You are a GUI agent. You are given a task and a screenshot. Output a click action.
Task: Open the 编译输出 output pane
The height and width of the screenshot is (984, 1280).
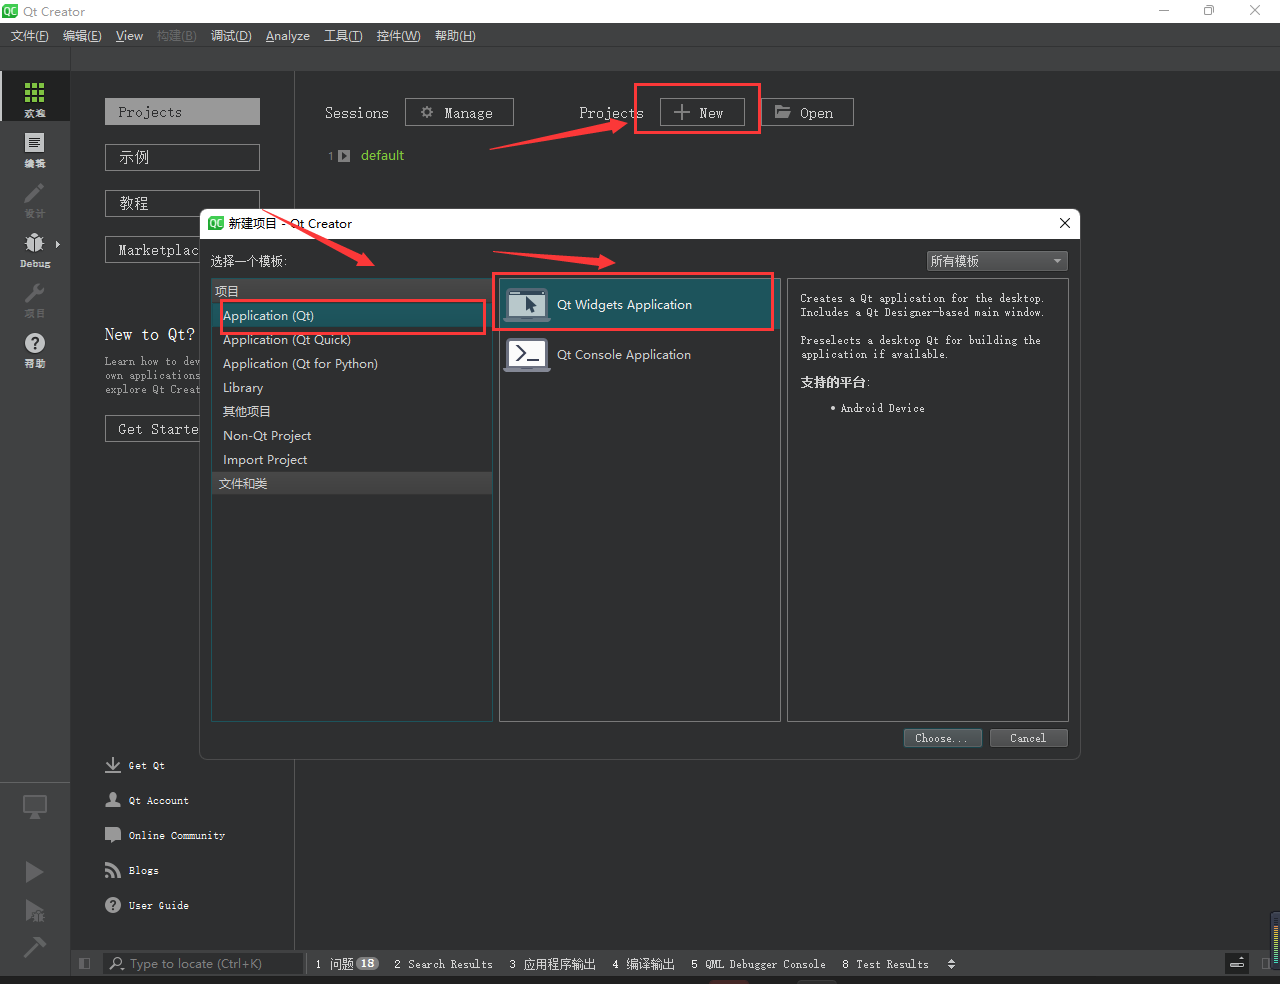643,964
